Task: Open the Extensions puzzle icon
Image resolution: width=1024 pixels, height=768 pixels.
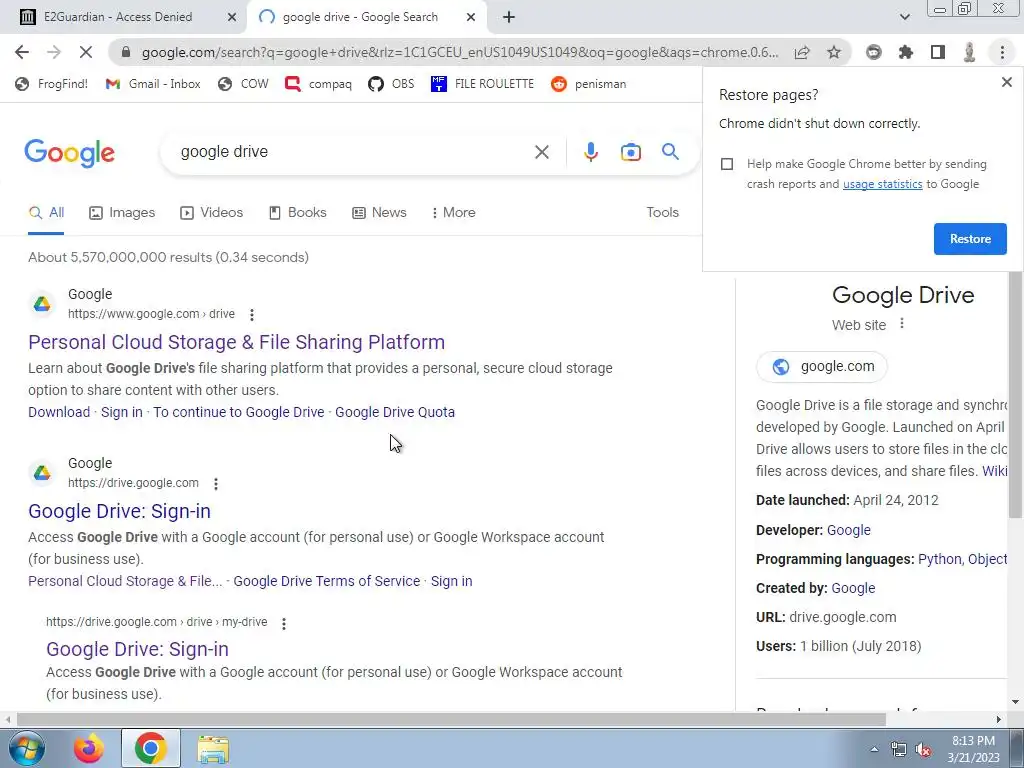Action: pos(906,52)
